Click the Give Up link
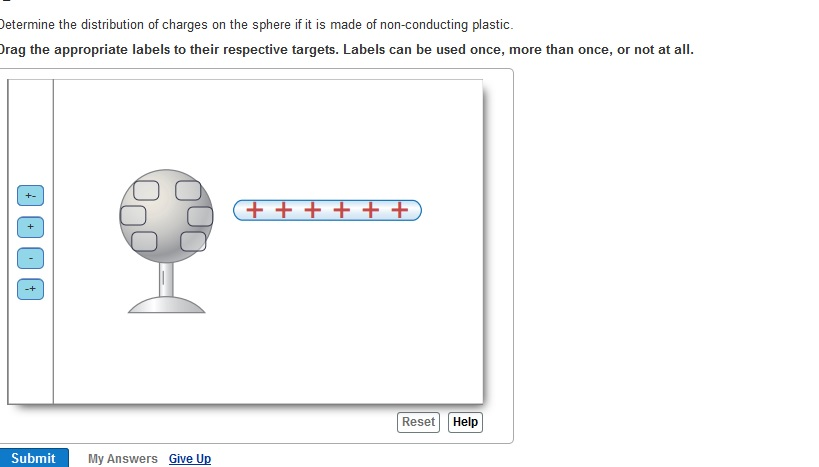Image resolution: width=819 pixels, height=467 pixels. [x=190, y=459]
